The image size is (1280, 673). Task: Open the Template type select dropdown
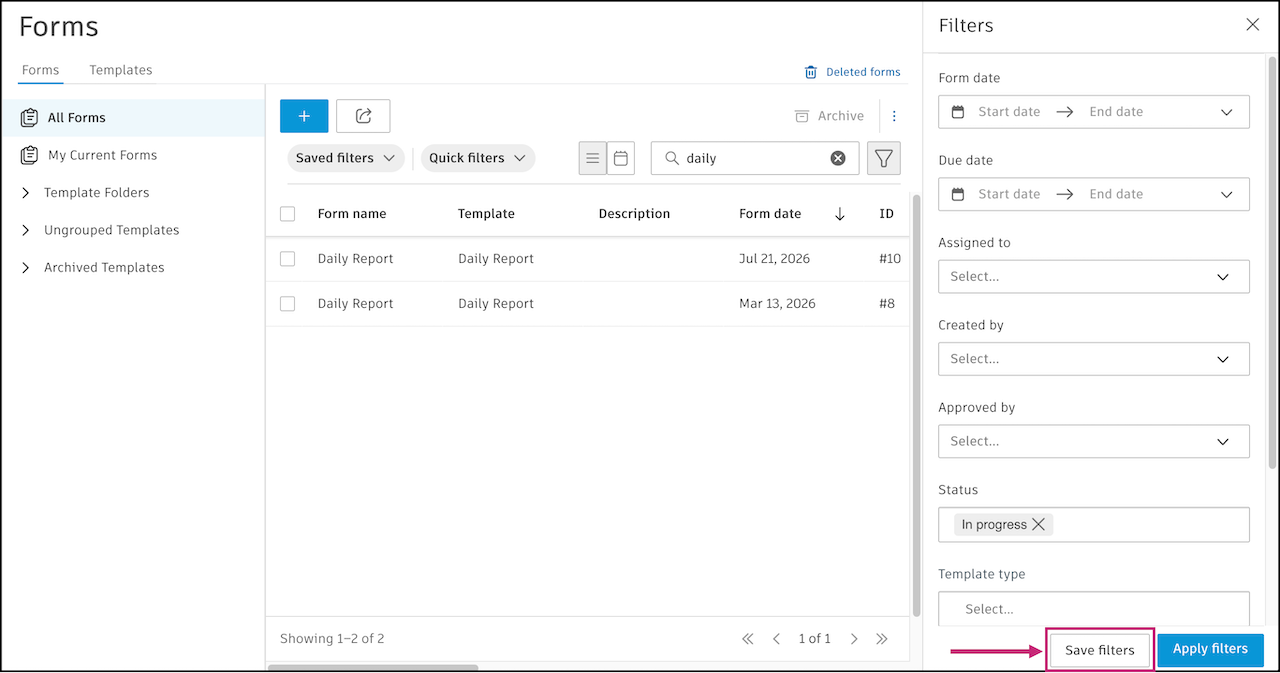1094,608
